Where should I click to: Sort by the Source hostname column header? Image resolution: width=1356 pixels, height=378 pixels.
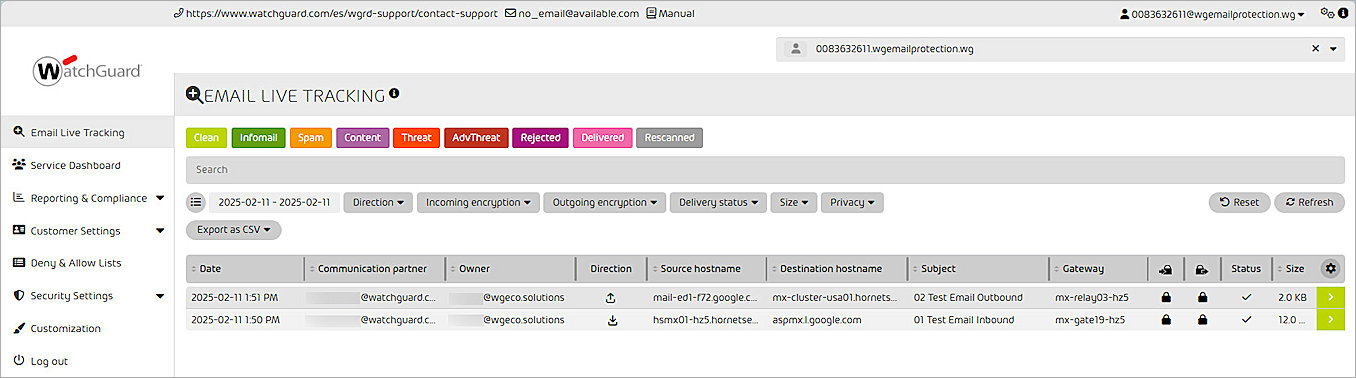coord(706,269)
